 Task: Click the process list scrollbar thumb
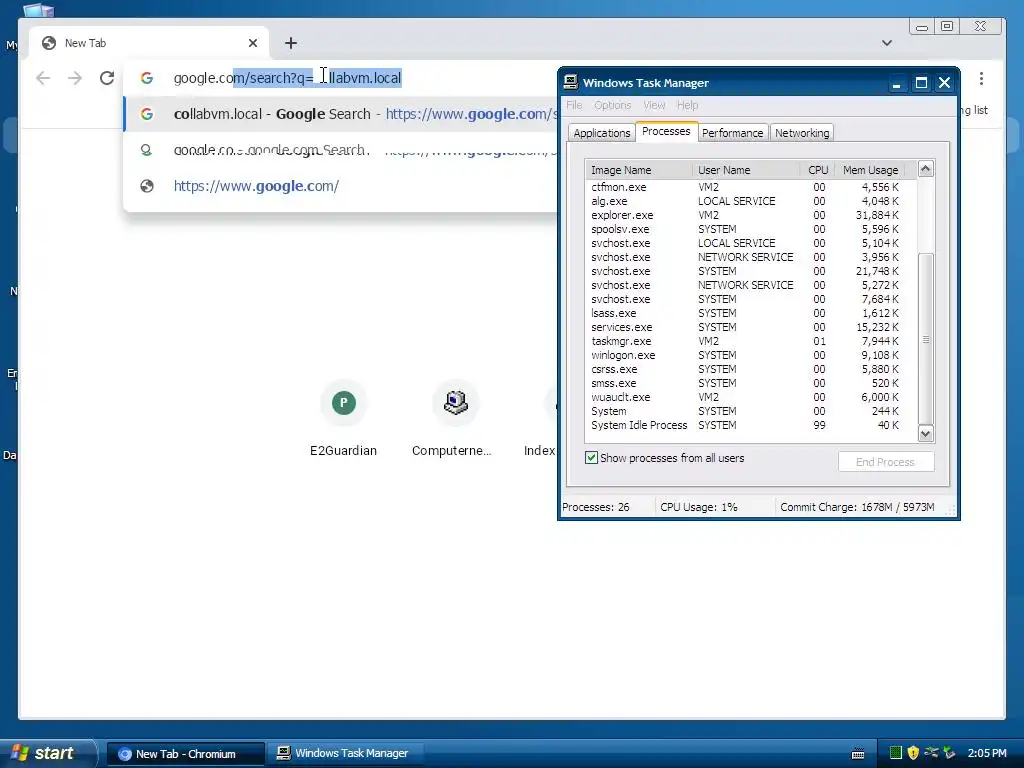(x=925, y=340)
